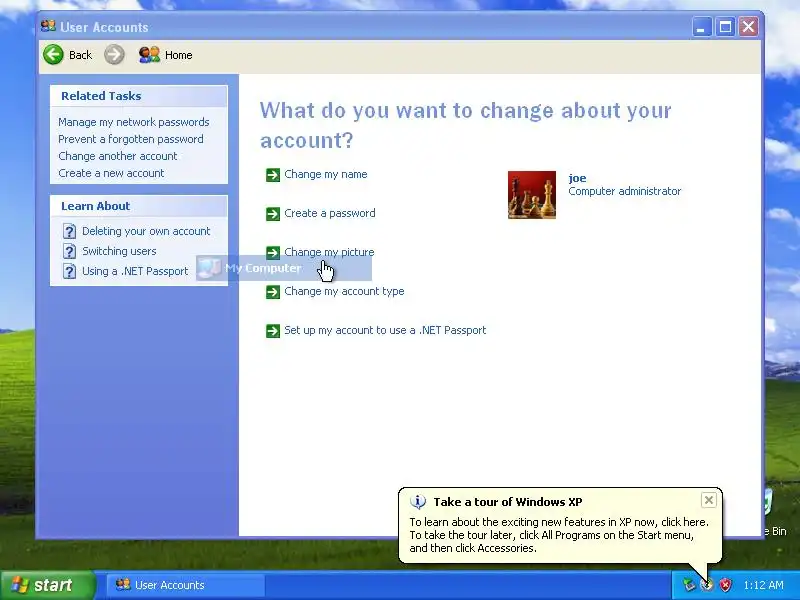
Task: Choose Set up my account to use .NET Passport
Action: [385, 330]
